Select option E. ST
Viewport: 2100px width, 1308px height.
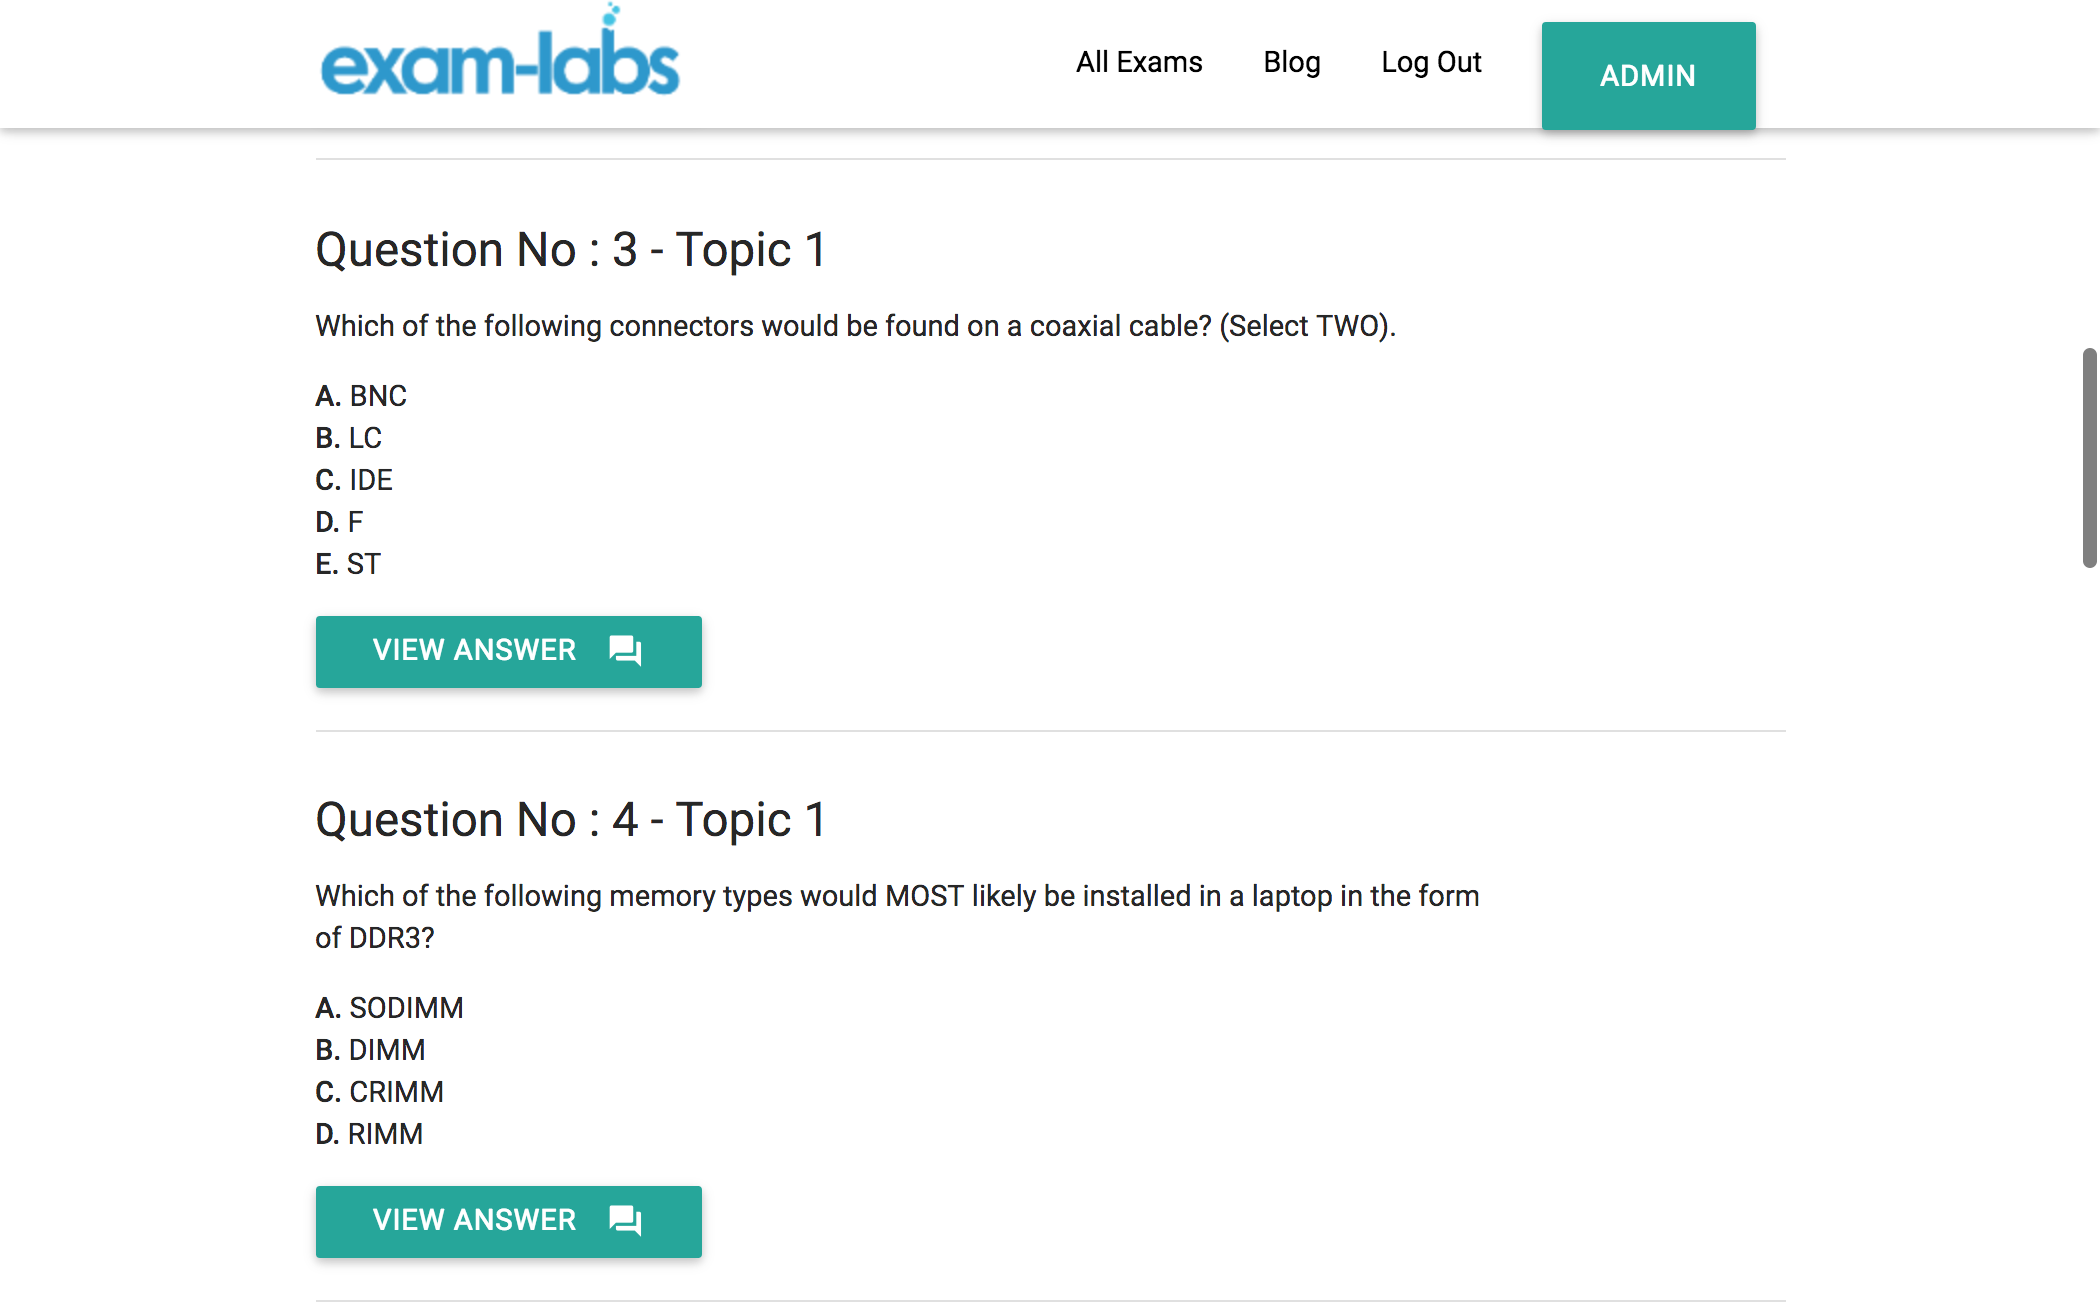tap(348, 564)
